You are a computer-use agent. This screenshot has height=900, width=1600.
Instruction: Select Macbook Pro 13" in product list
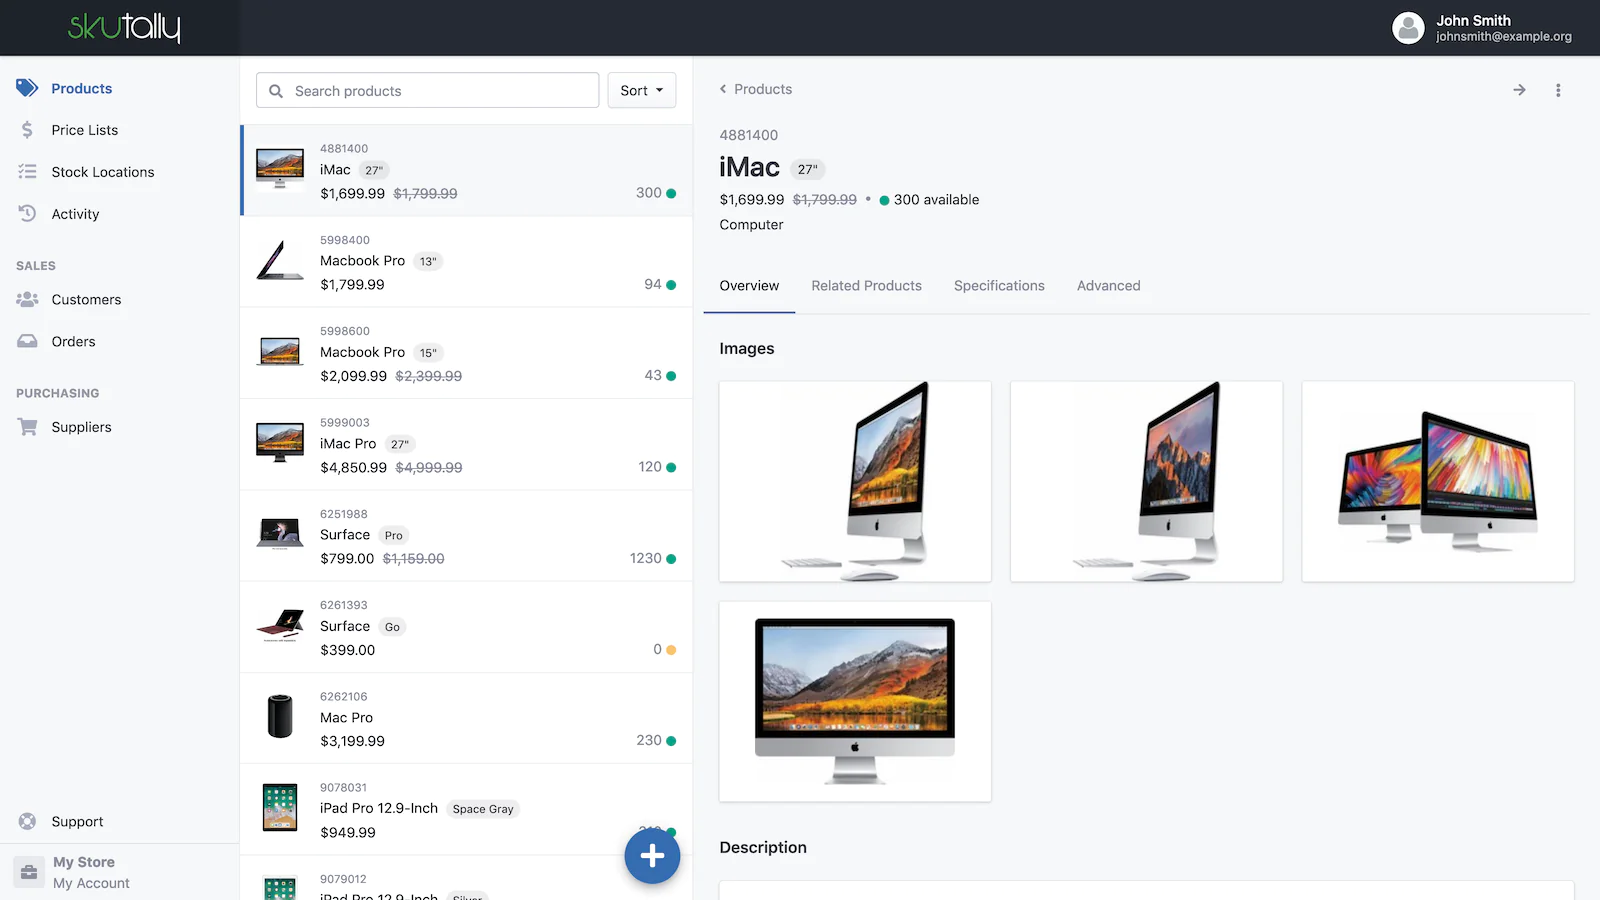[466, 262]
